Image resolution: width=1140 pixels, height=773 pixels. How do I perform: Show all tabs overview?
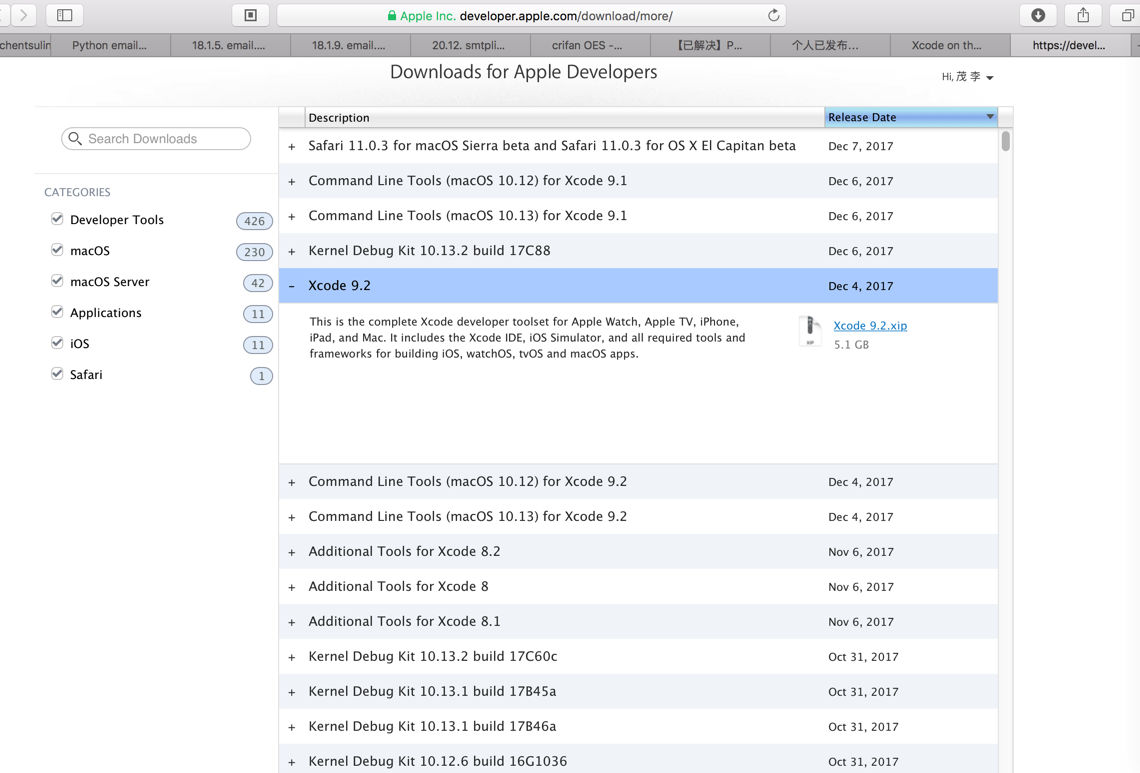coord(1127,15)
